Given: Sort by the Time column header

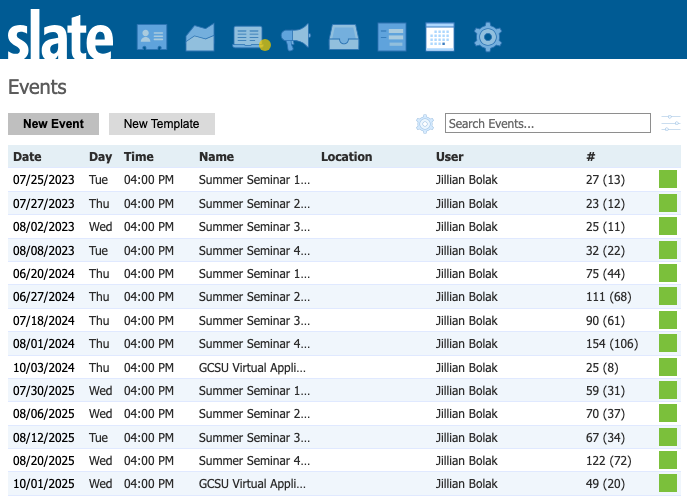Looking at the screenshot, I should [138, 157].
